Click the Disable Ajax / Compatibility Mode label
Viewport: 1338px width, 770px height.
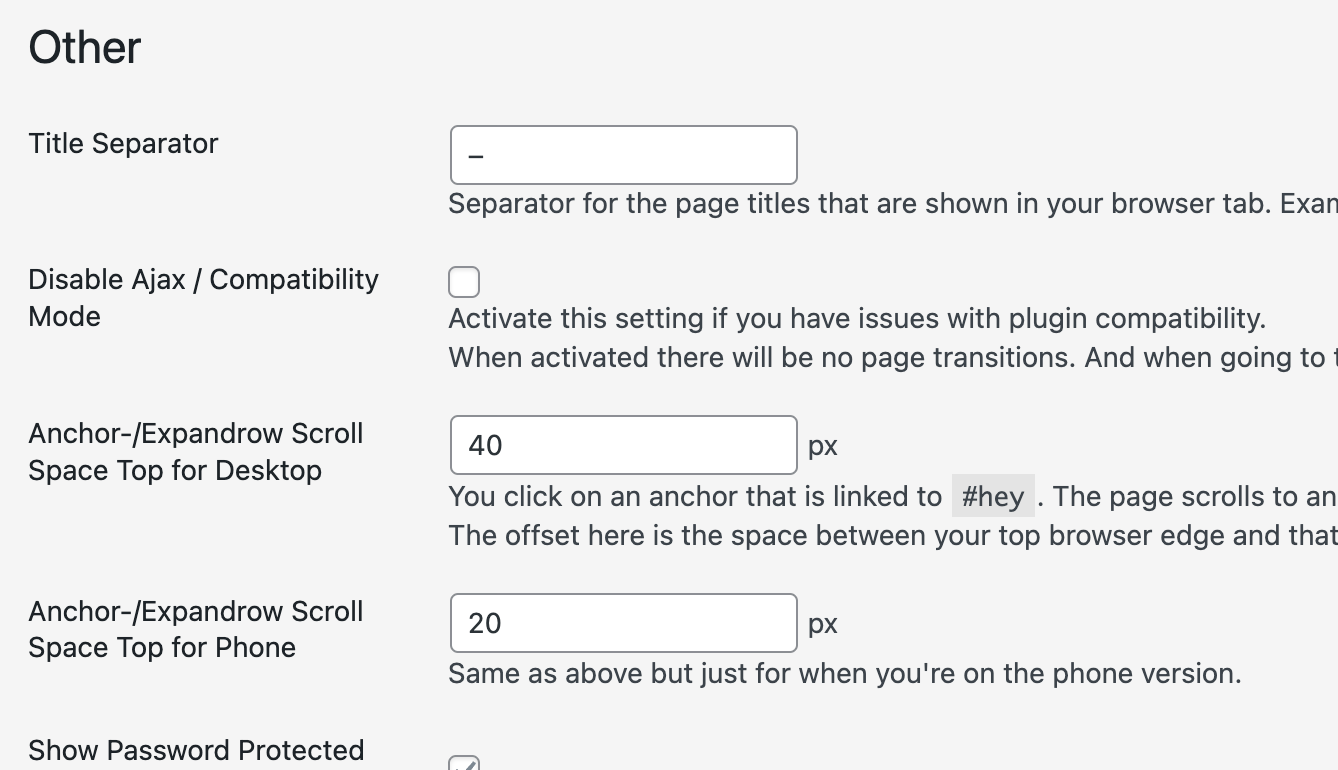click(x=203, y=297)
